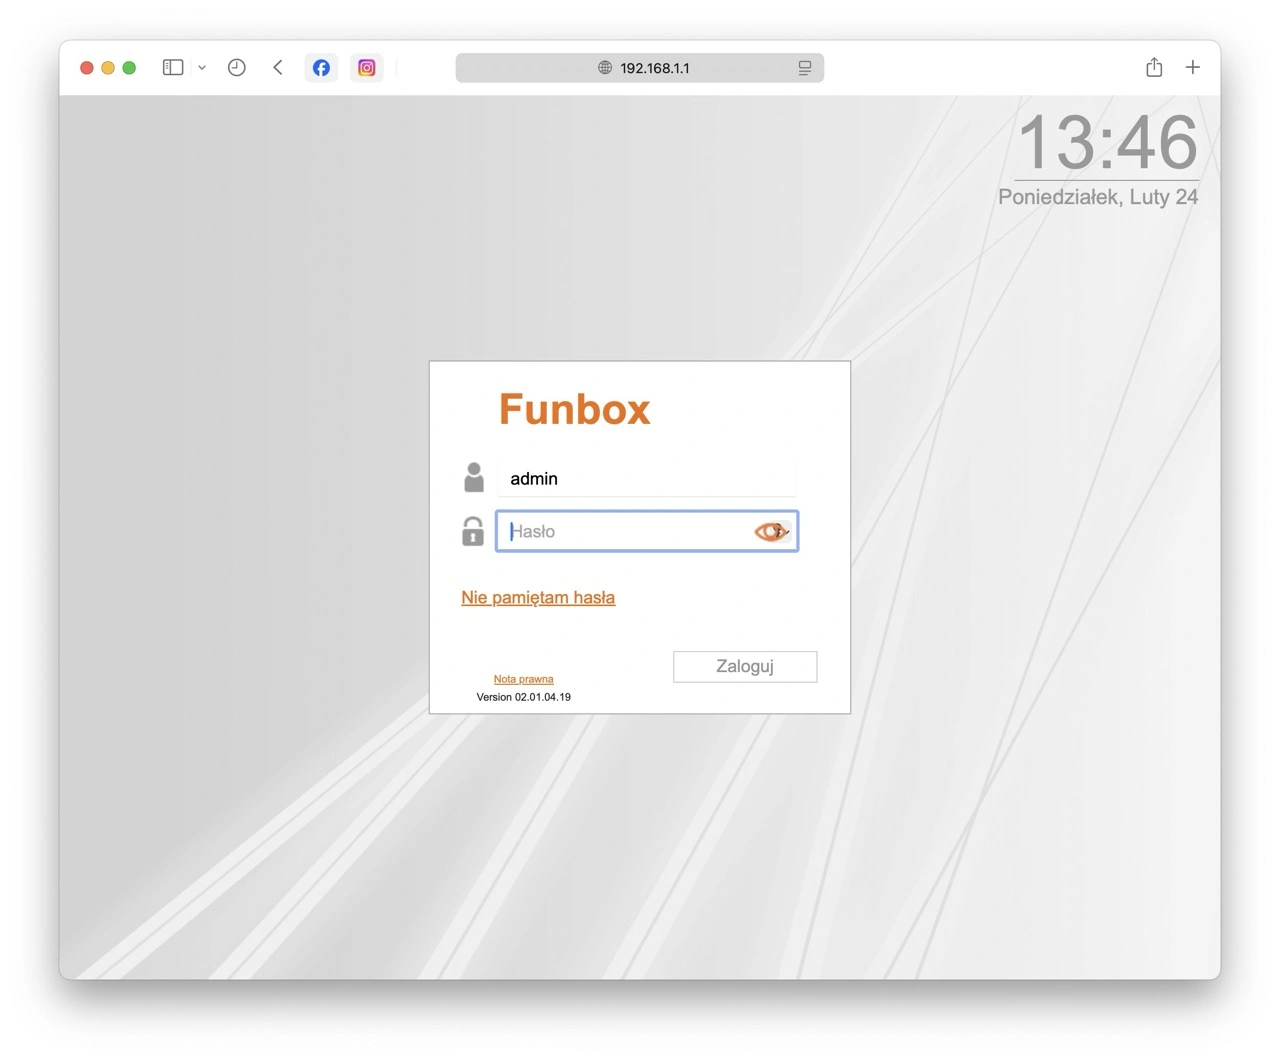The height and width of the screenshot is (1058, 1280).
Task: Click the padlock icon beside password
Action: click(x=473, y=531)
